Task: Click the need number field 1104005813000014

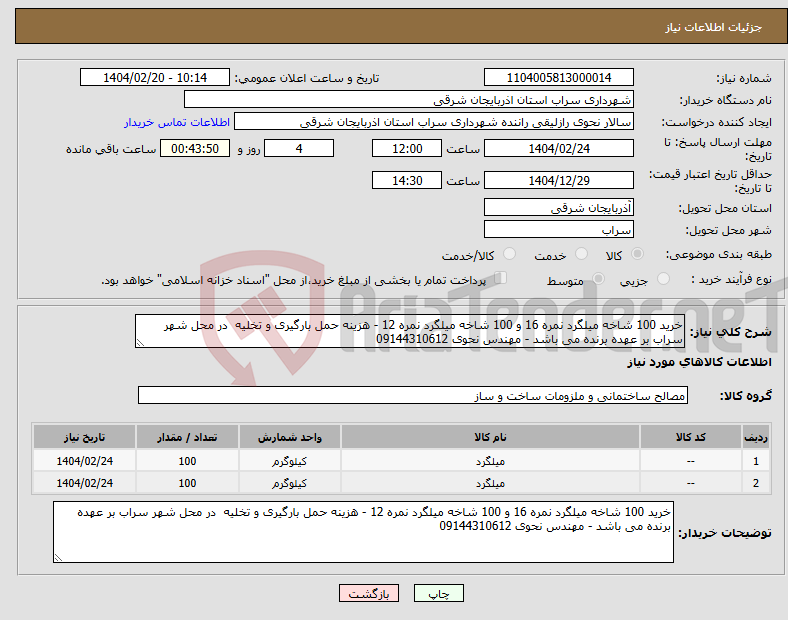Action: (558, 77)
